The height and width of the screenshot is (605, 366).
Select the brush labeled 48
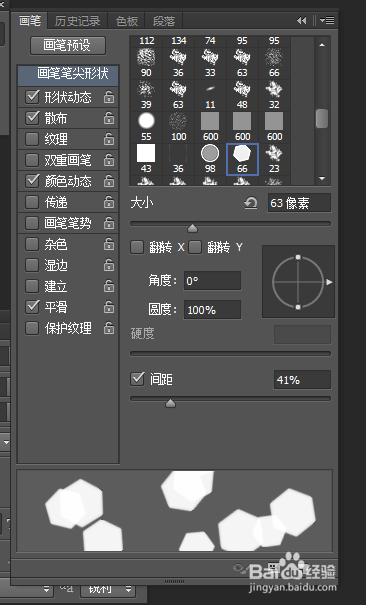click(242, 95)
